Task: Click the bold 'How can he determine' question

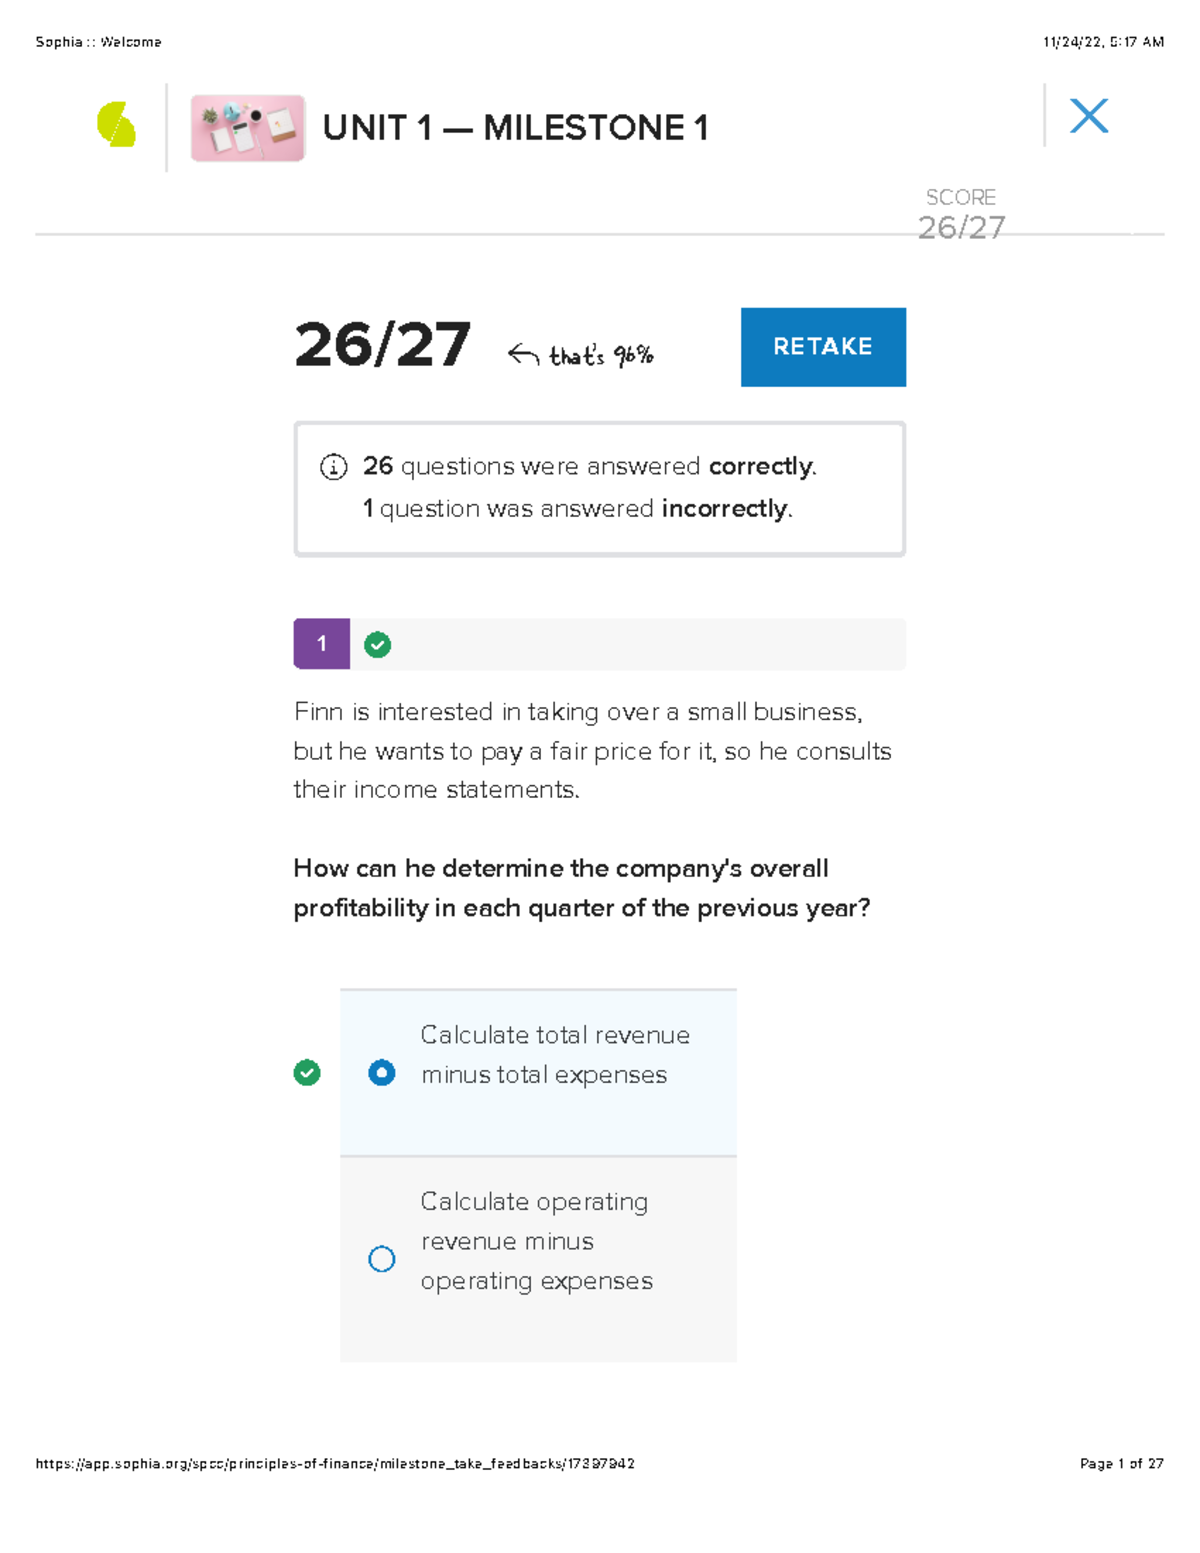Action: click(581, 888)
